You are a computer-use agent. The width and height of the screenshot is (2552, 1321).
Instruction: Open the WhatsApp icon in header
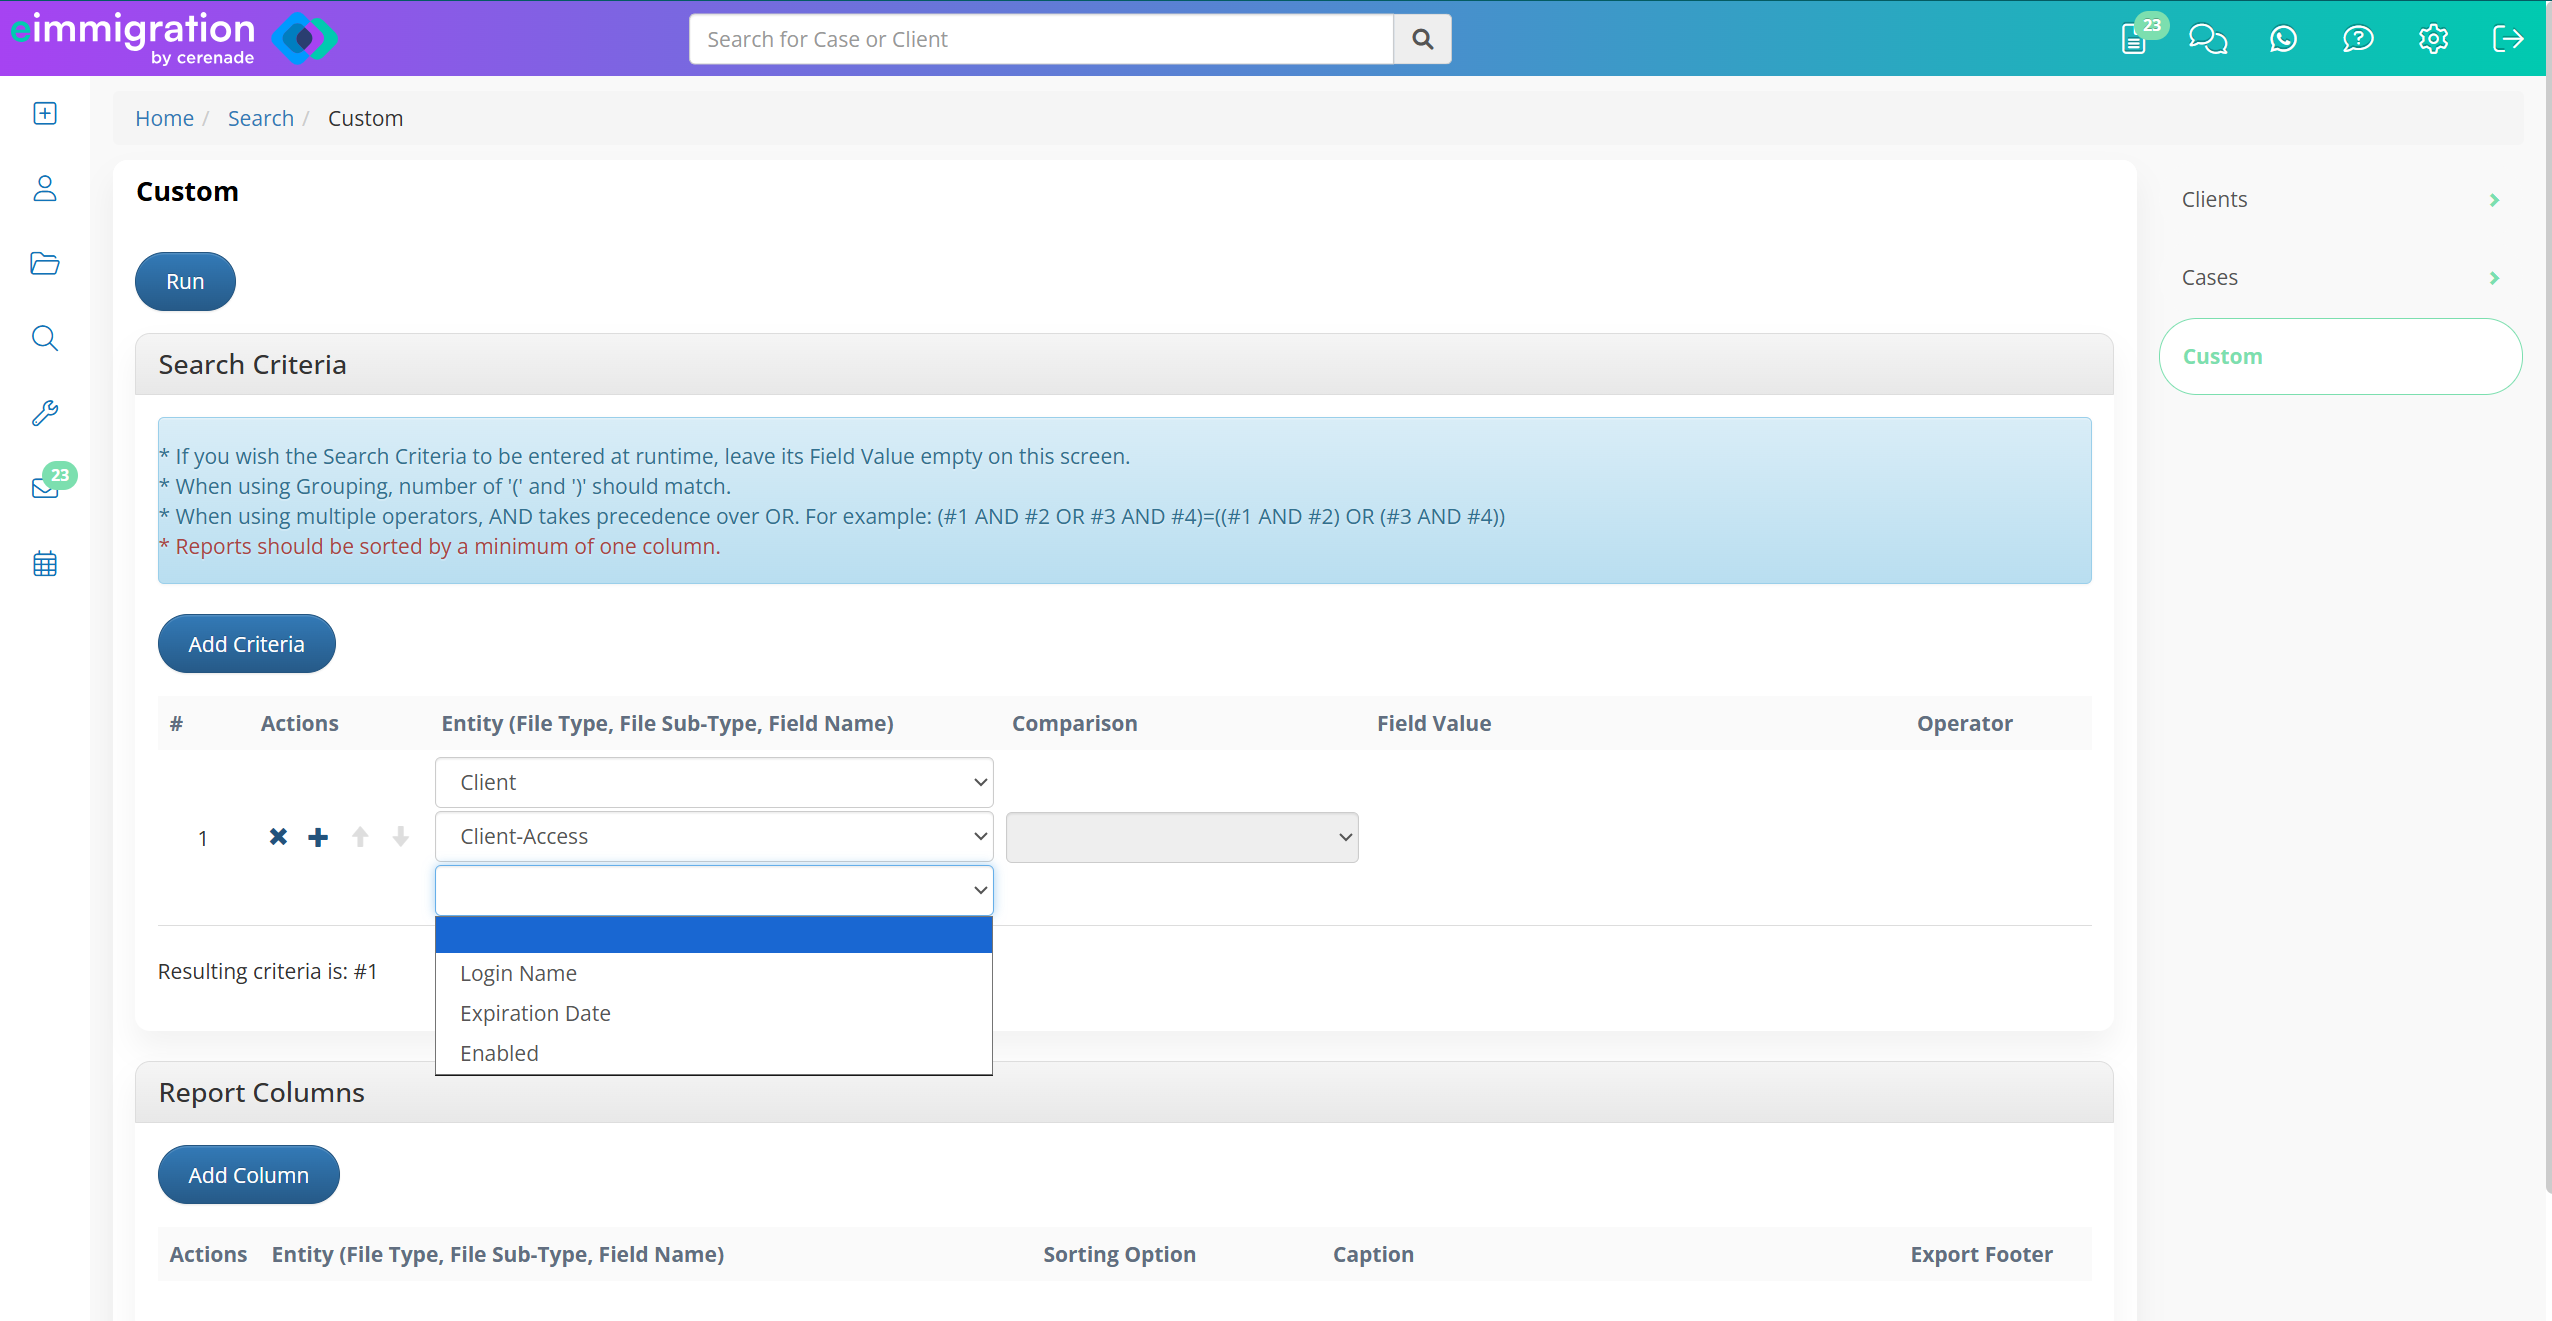(2283, 39)
